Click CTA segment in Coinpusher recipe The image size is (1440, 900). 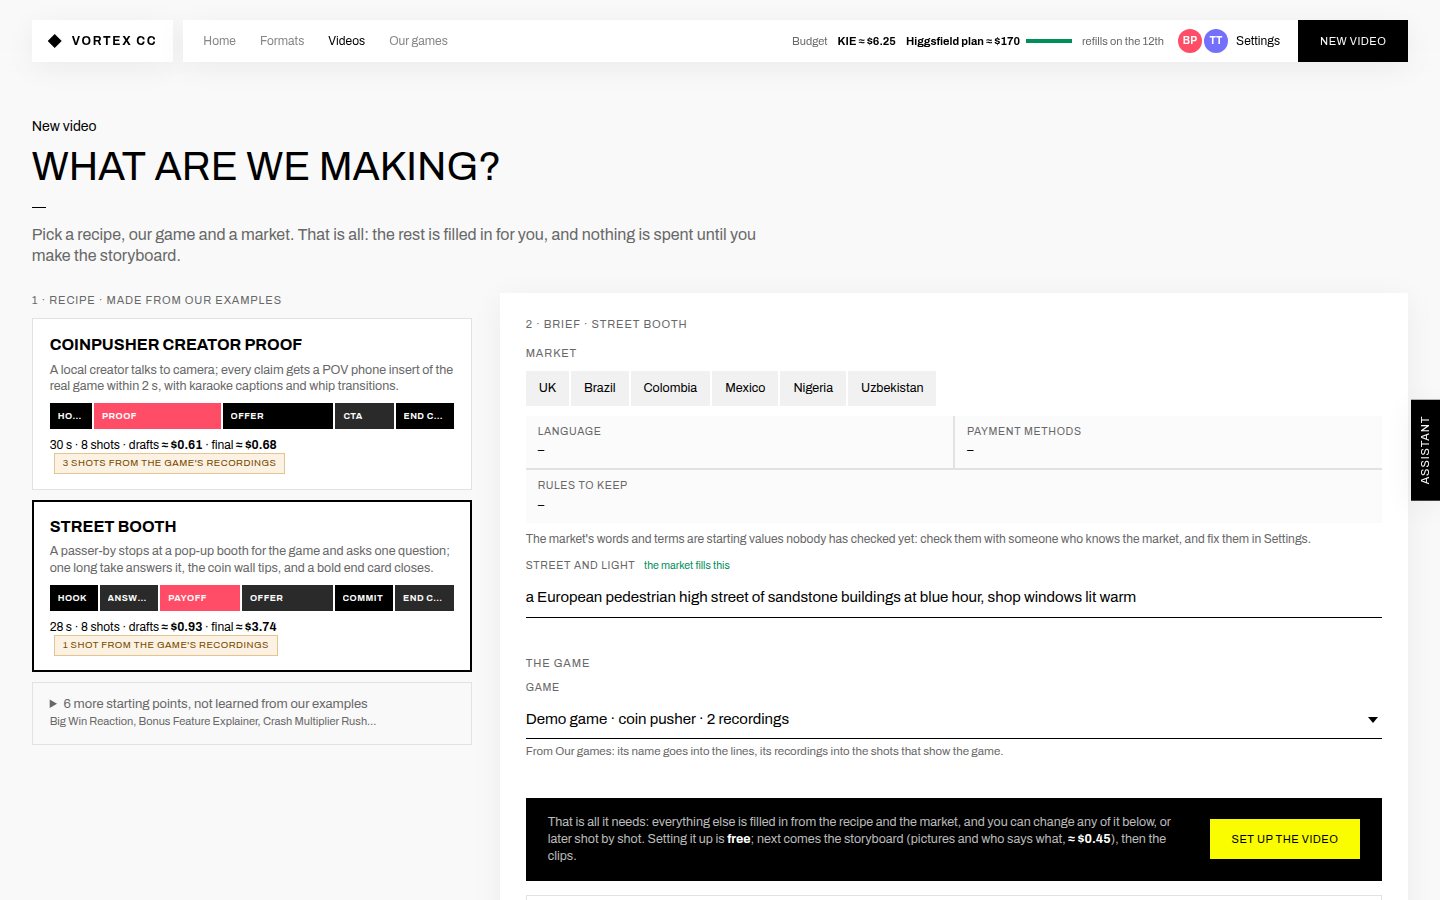click(x=364, y=416)
